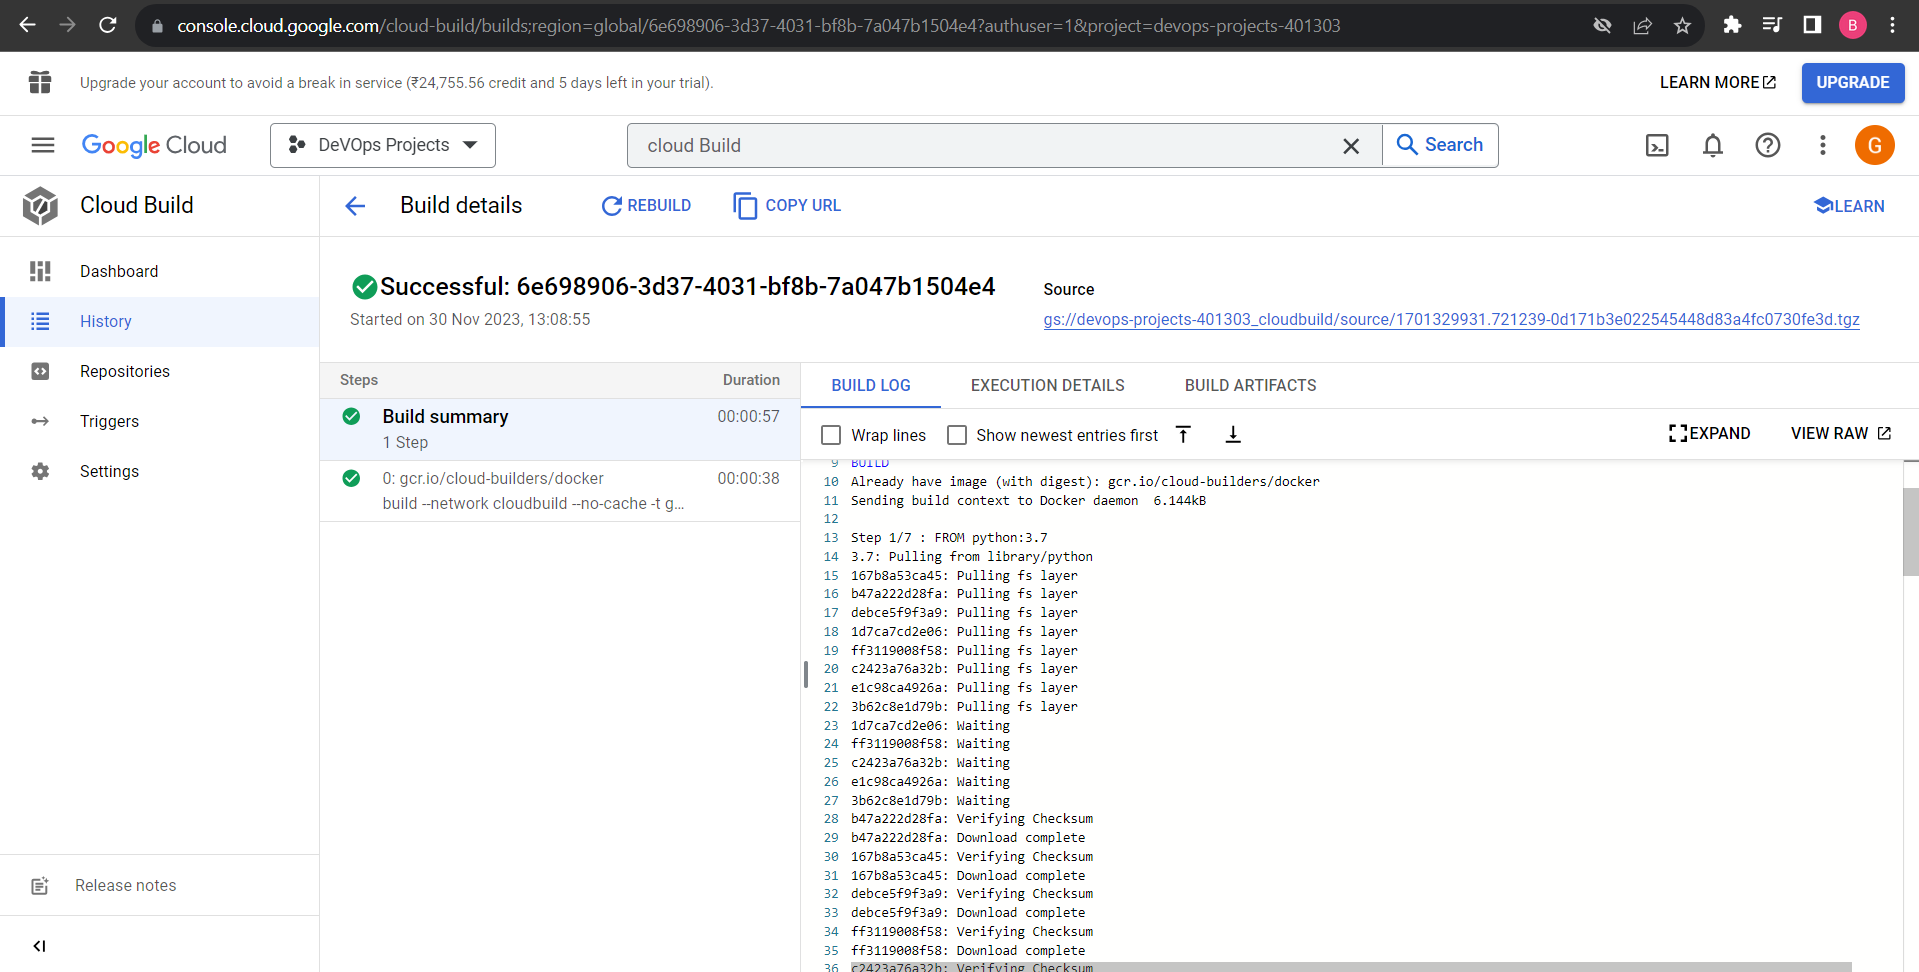This screenshot has width=1919, height=972.
Task: Open View Raw log
Action: click(x=1840, y=433)
